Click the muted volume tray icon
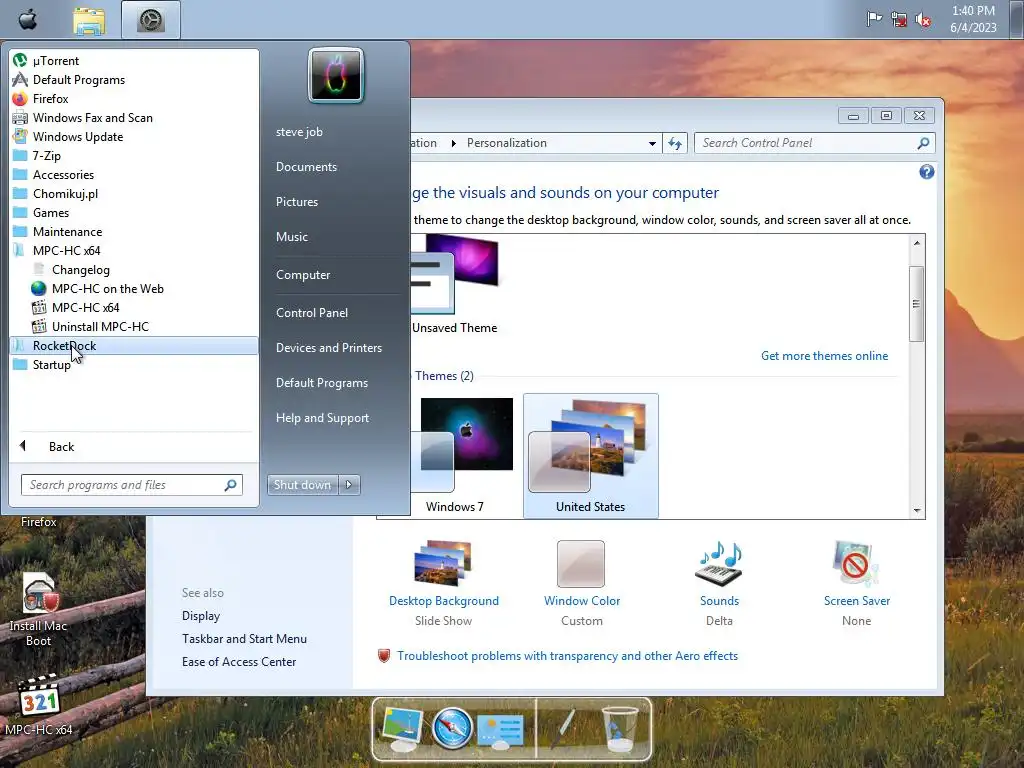This screenshot has width=1024, height=768. [x=923, y=20]
